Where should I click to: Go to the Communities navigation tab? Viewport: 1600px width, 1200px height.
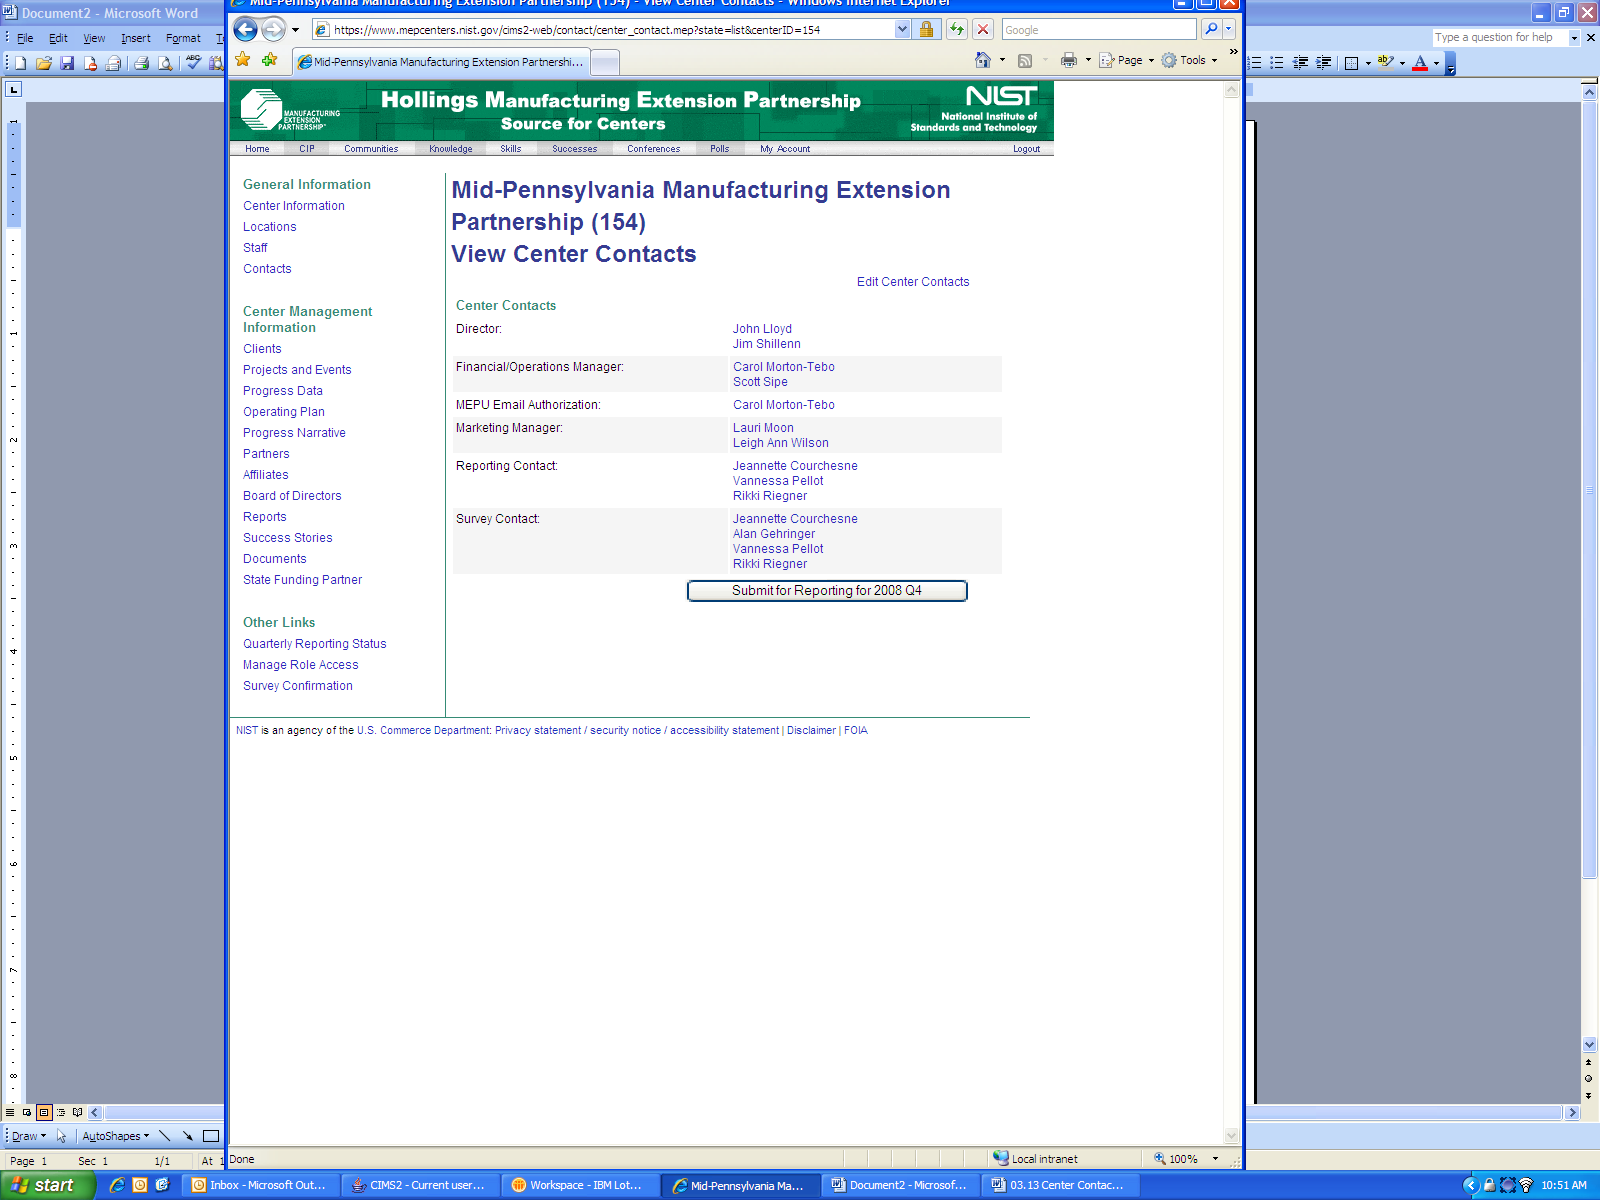(371, 149)
